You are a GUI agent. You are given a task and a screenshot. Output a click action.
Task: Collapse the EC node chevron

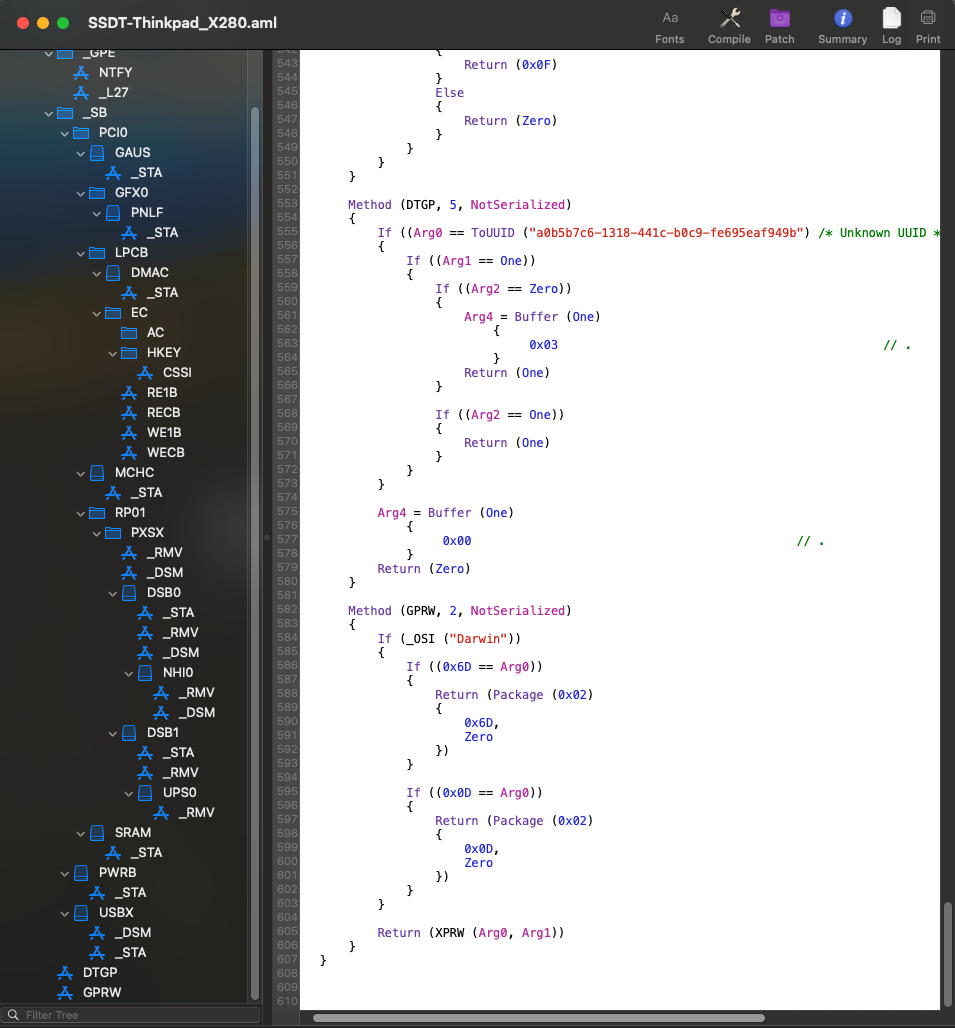tap(96, 313)
